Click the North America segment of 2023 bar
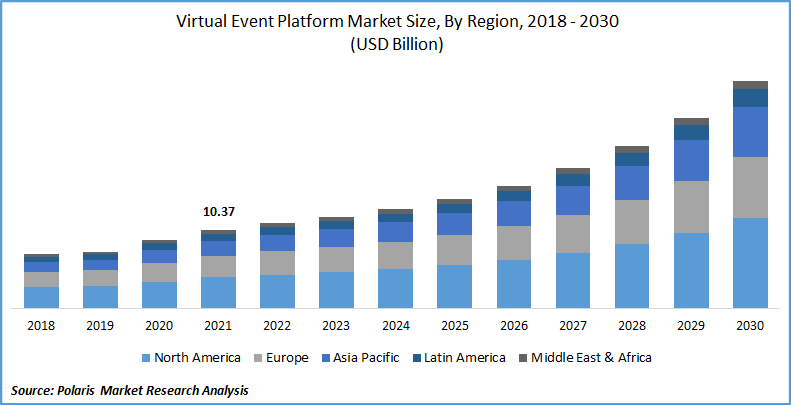Screen dimensions: 791x405 (x=336, y=290)
